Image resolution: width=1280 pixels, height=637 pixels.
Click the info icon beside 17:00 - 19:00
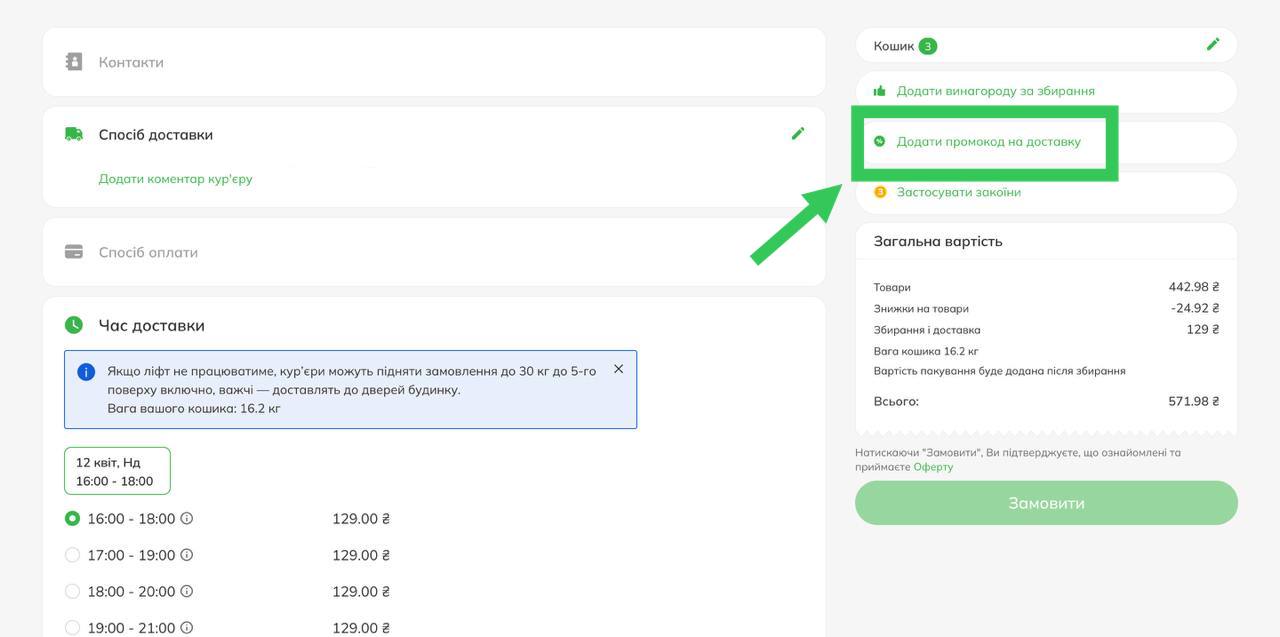187,555
